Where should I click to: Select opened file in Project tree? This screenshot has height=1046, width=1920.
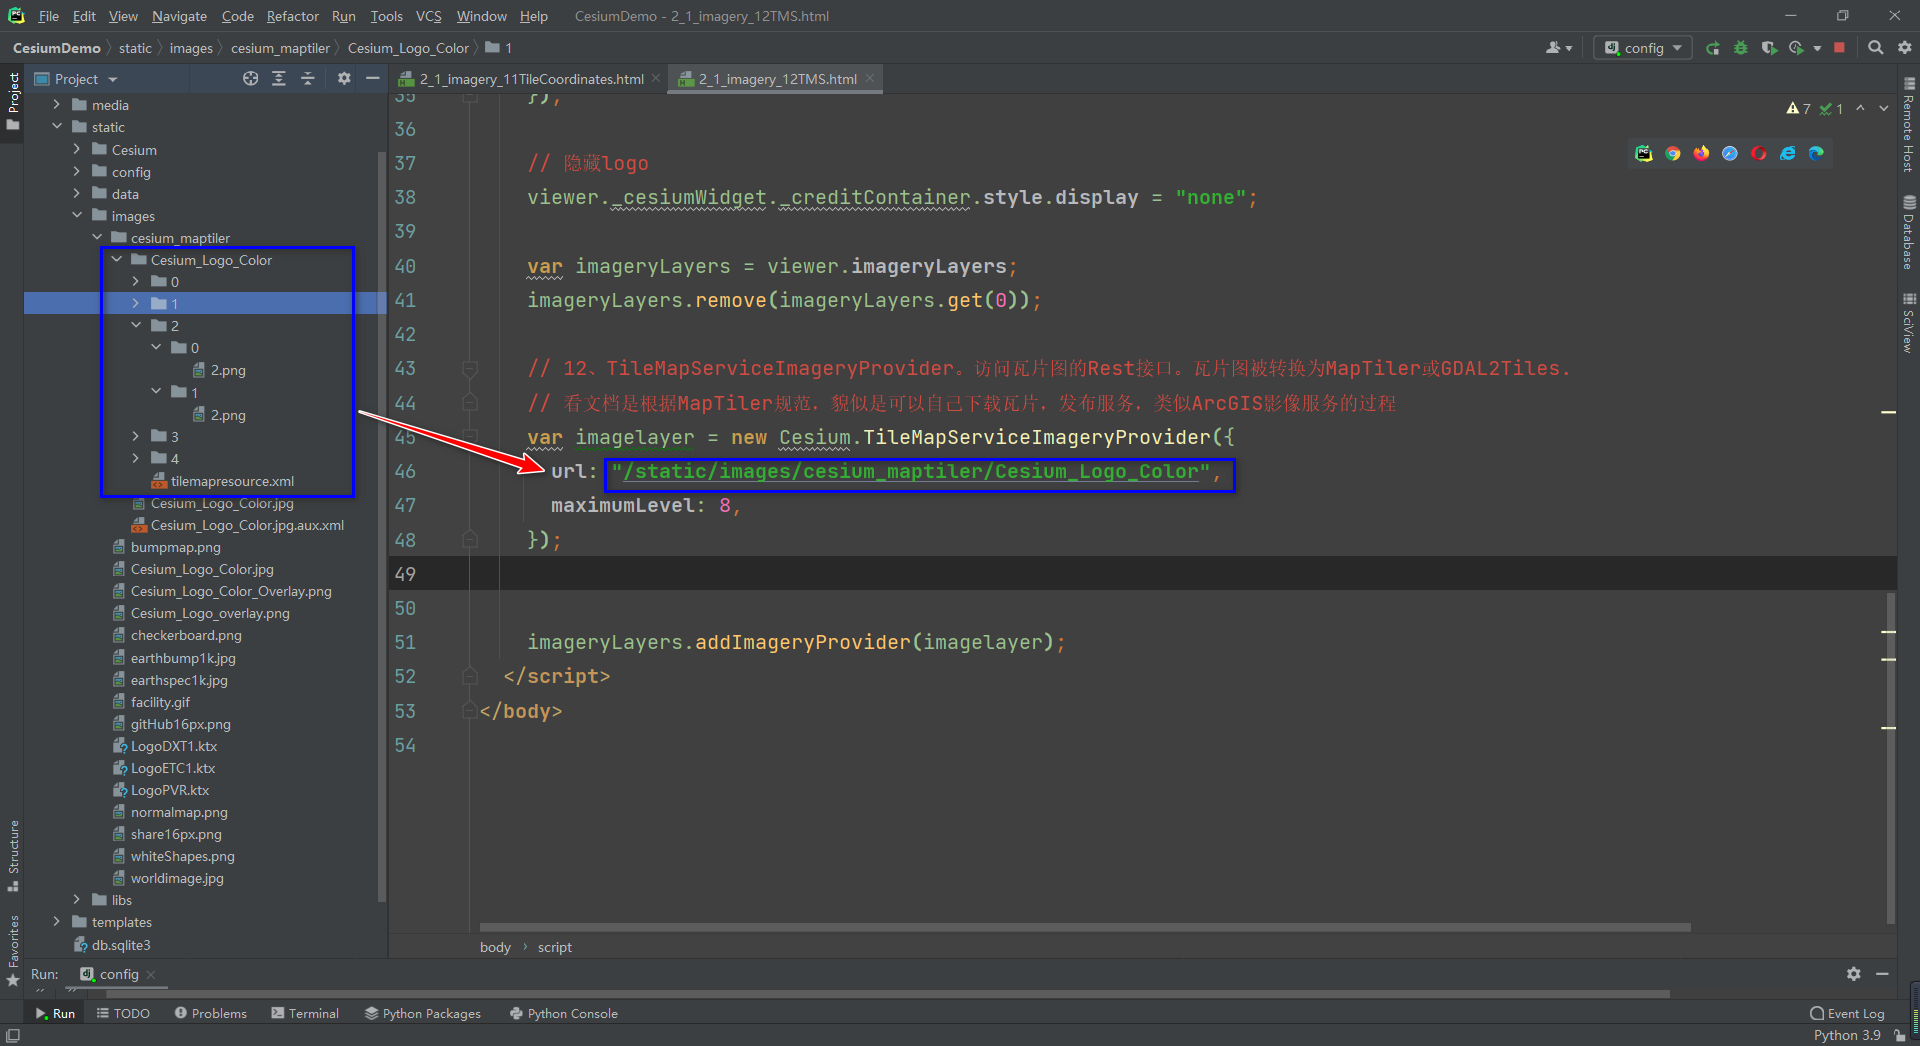250,79
